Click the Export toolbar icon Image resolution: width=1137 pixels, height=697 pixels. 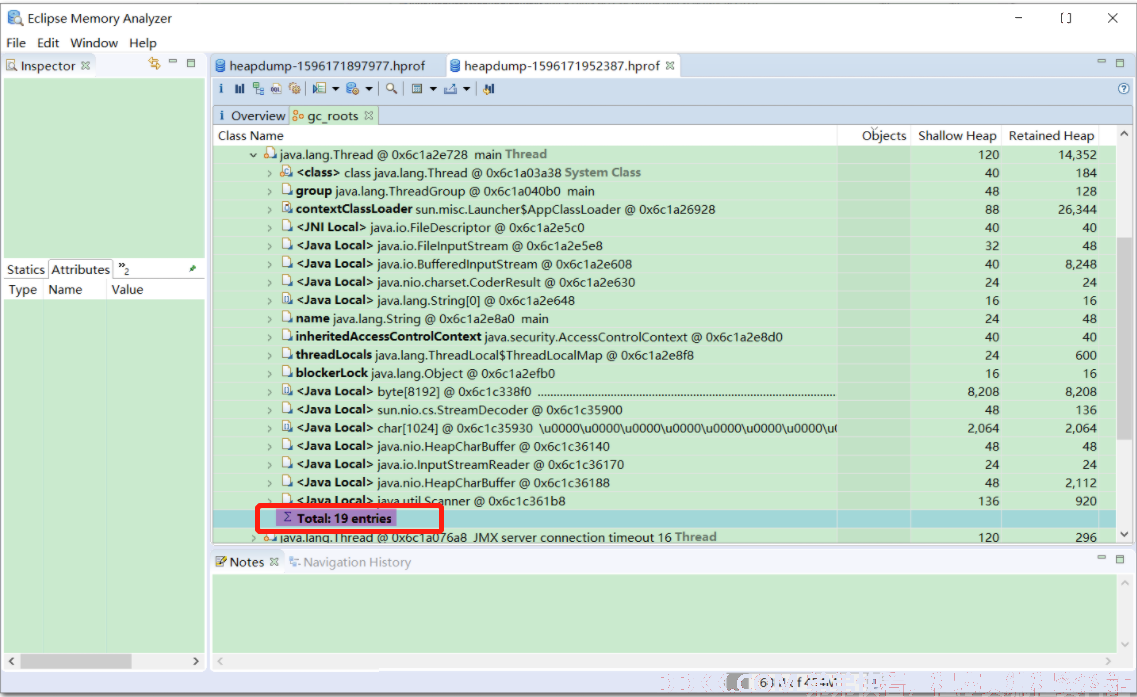(x=450, y=88)
